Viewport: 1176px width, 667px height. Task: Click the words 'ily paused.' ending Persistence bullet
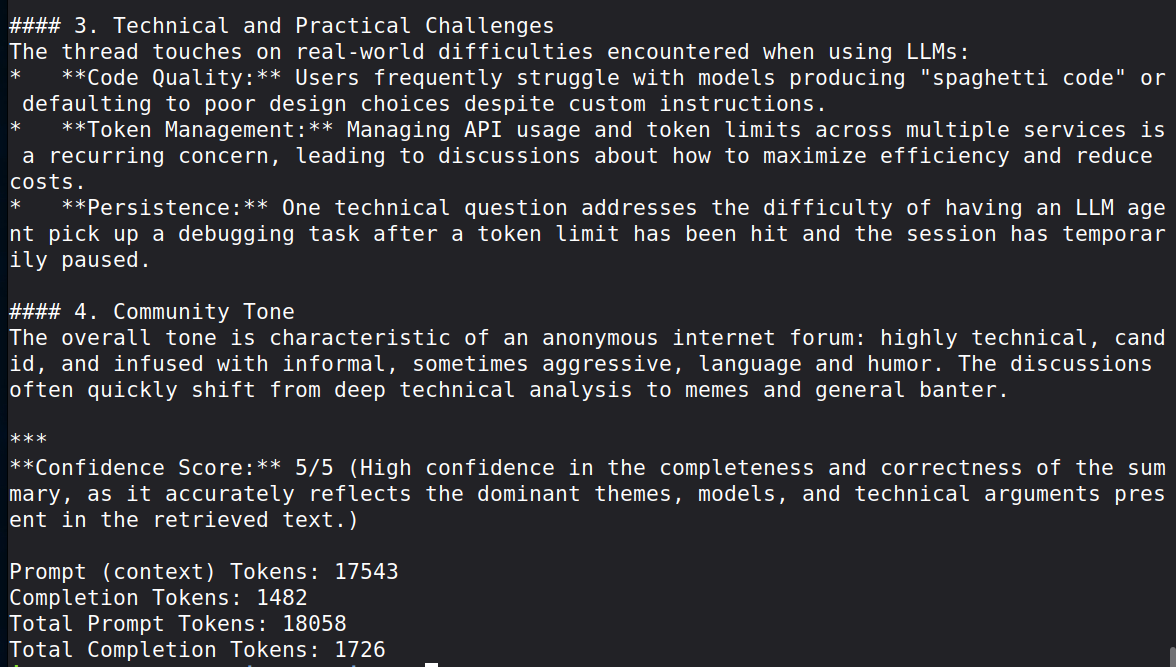80,260
